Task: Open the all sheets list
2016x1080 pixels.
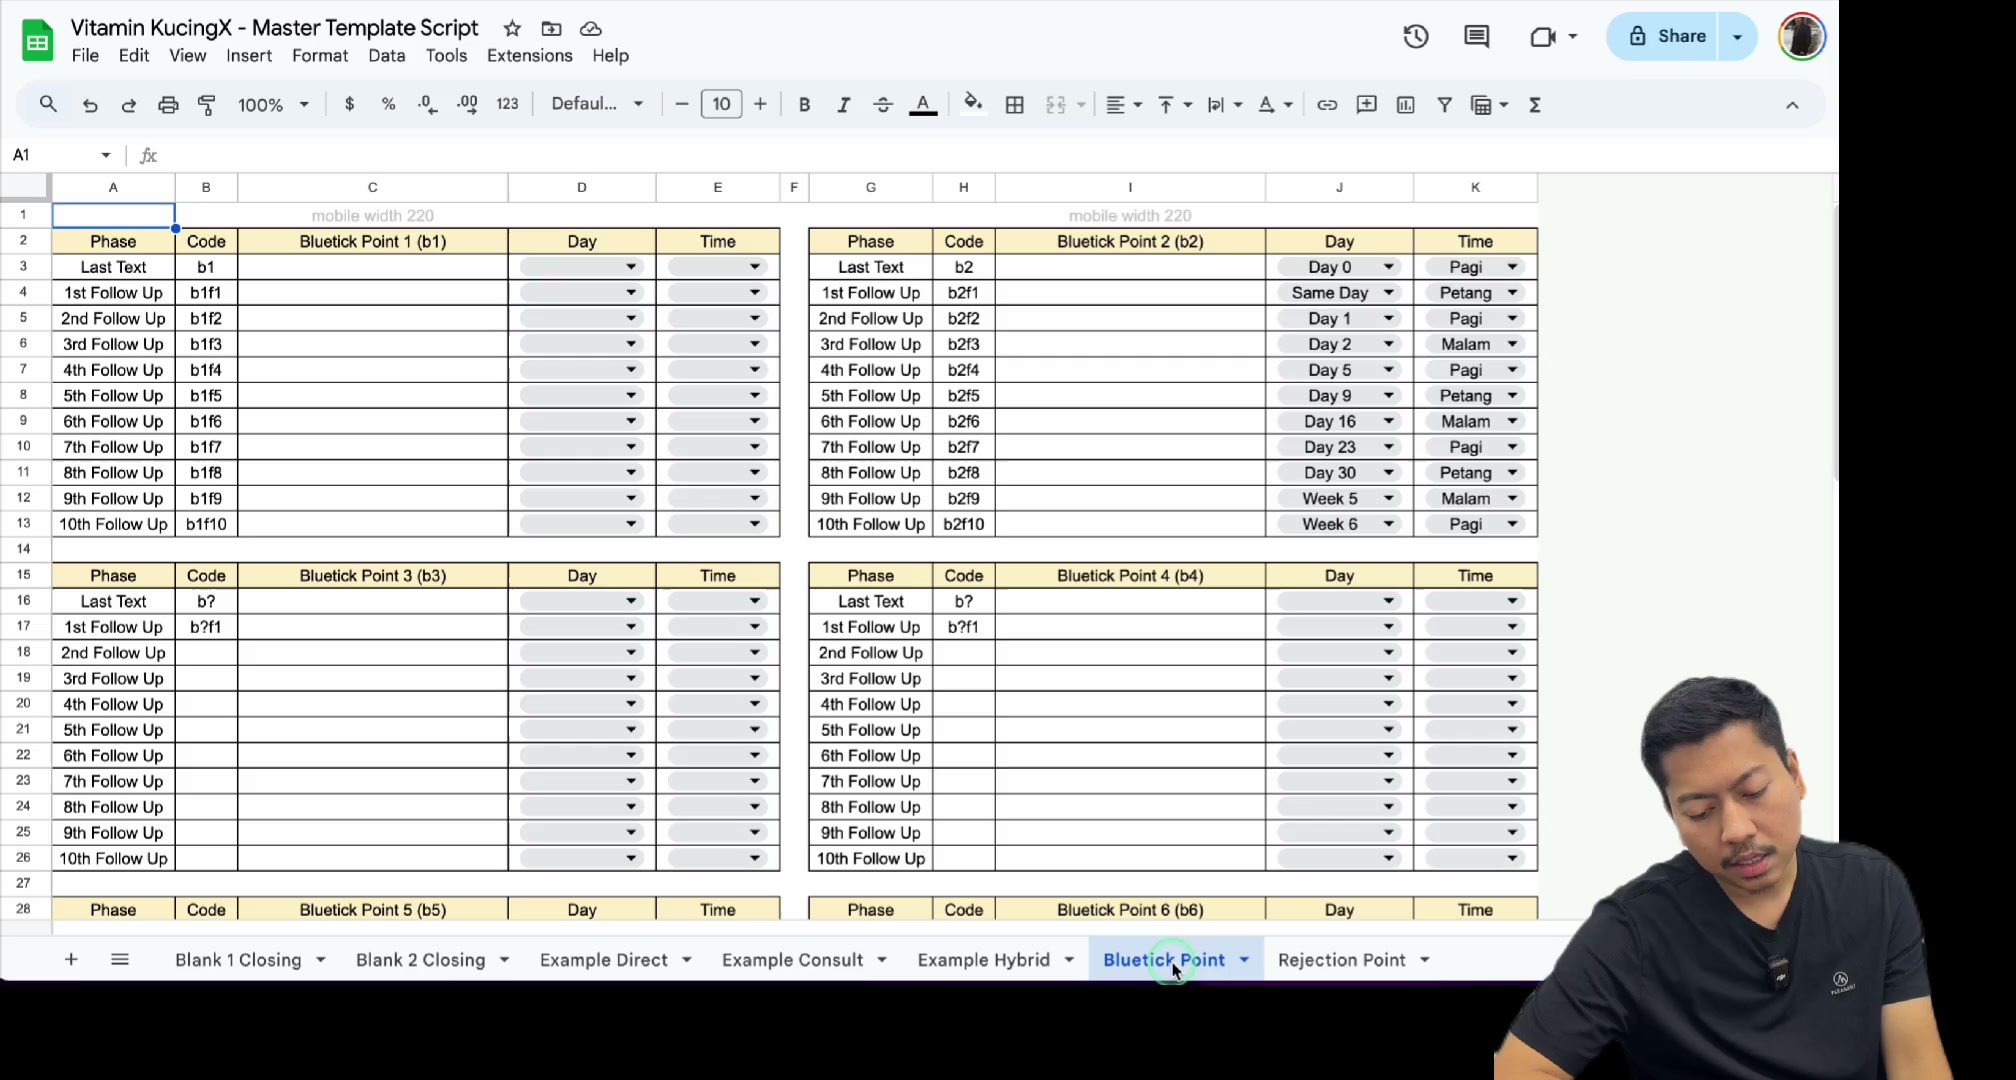Action: (120, 960)
